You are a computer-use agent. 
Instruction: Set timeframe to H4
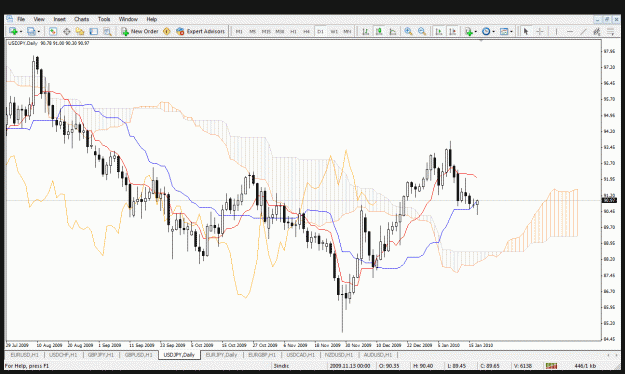click(307, 31)
